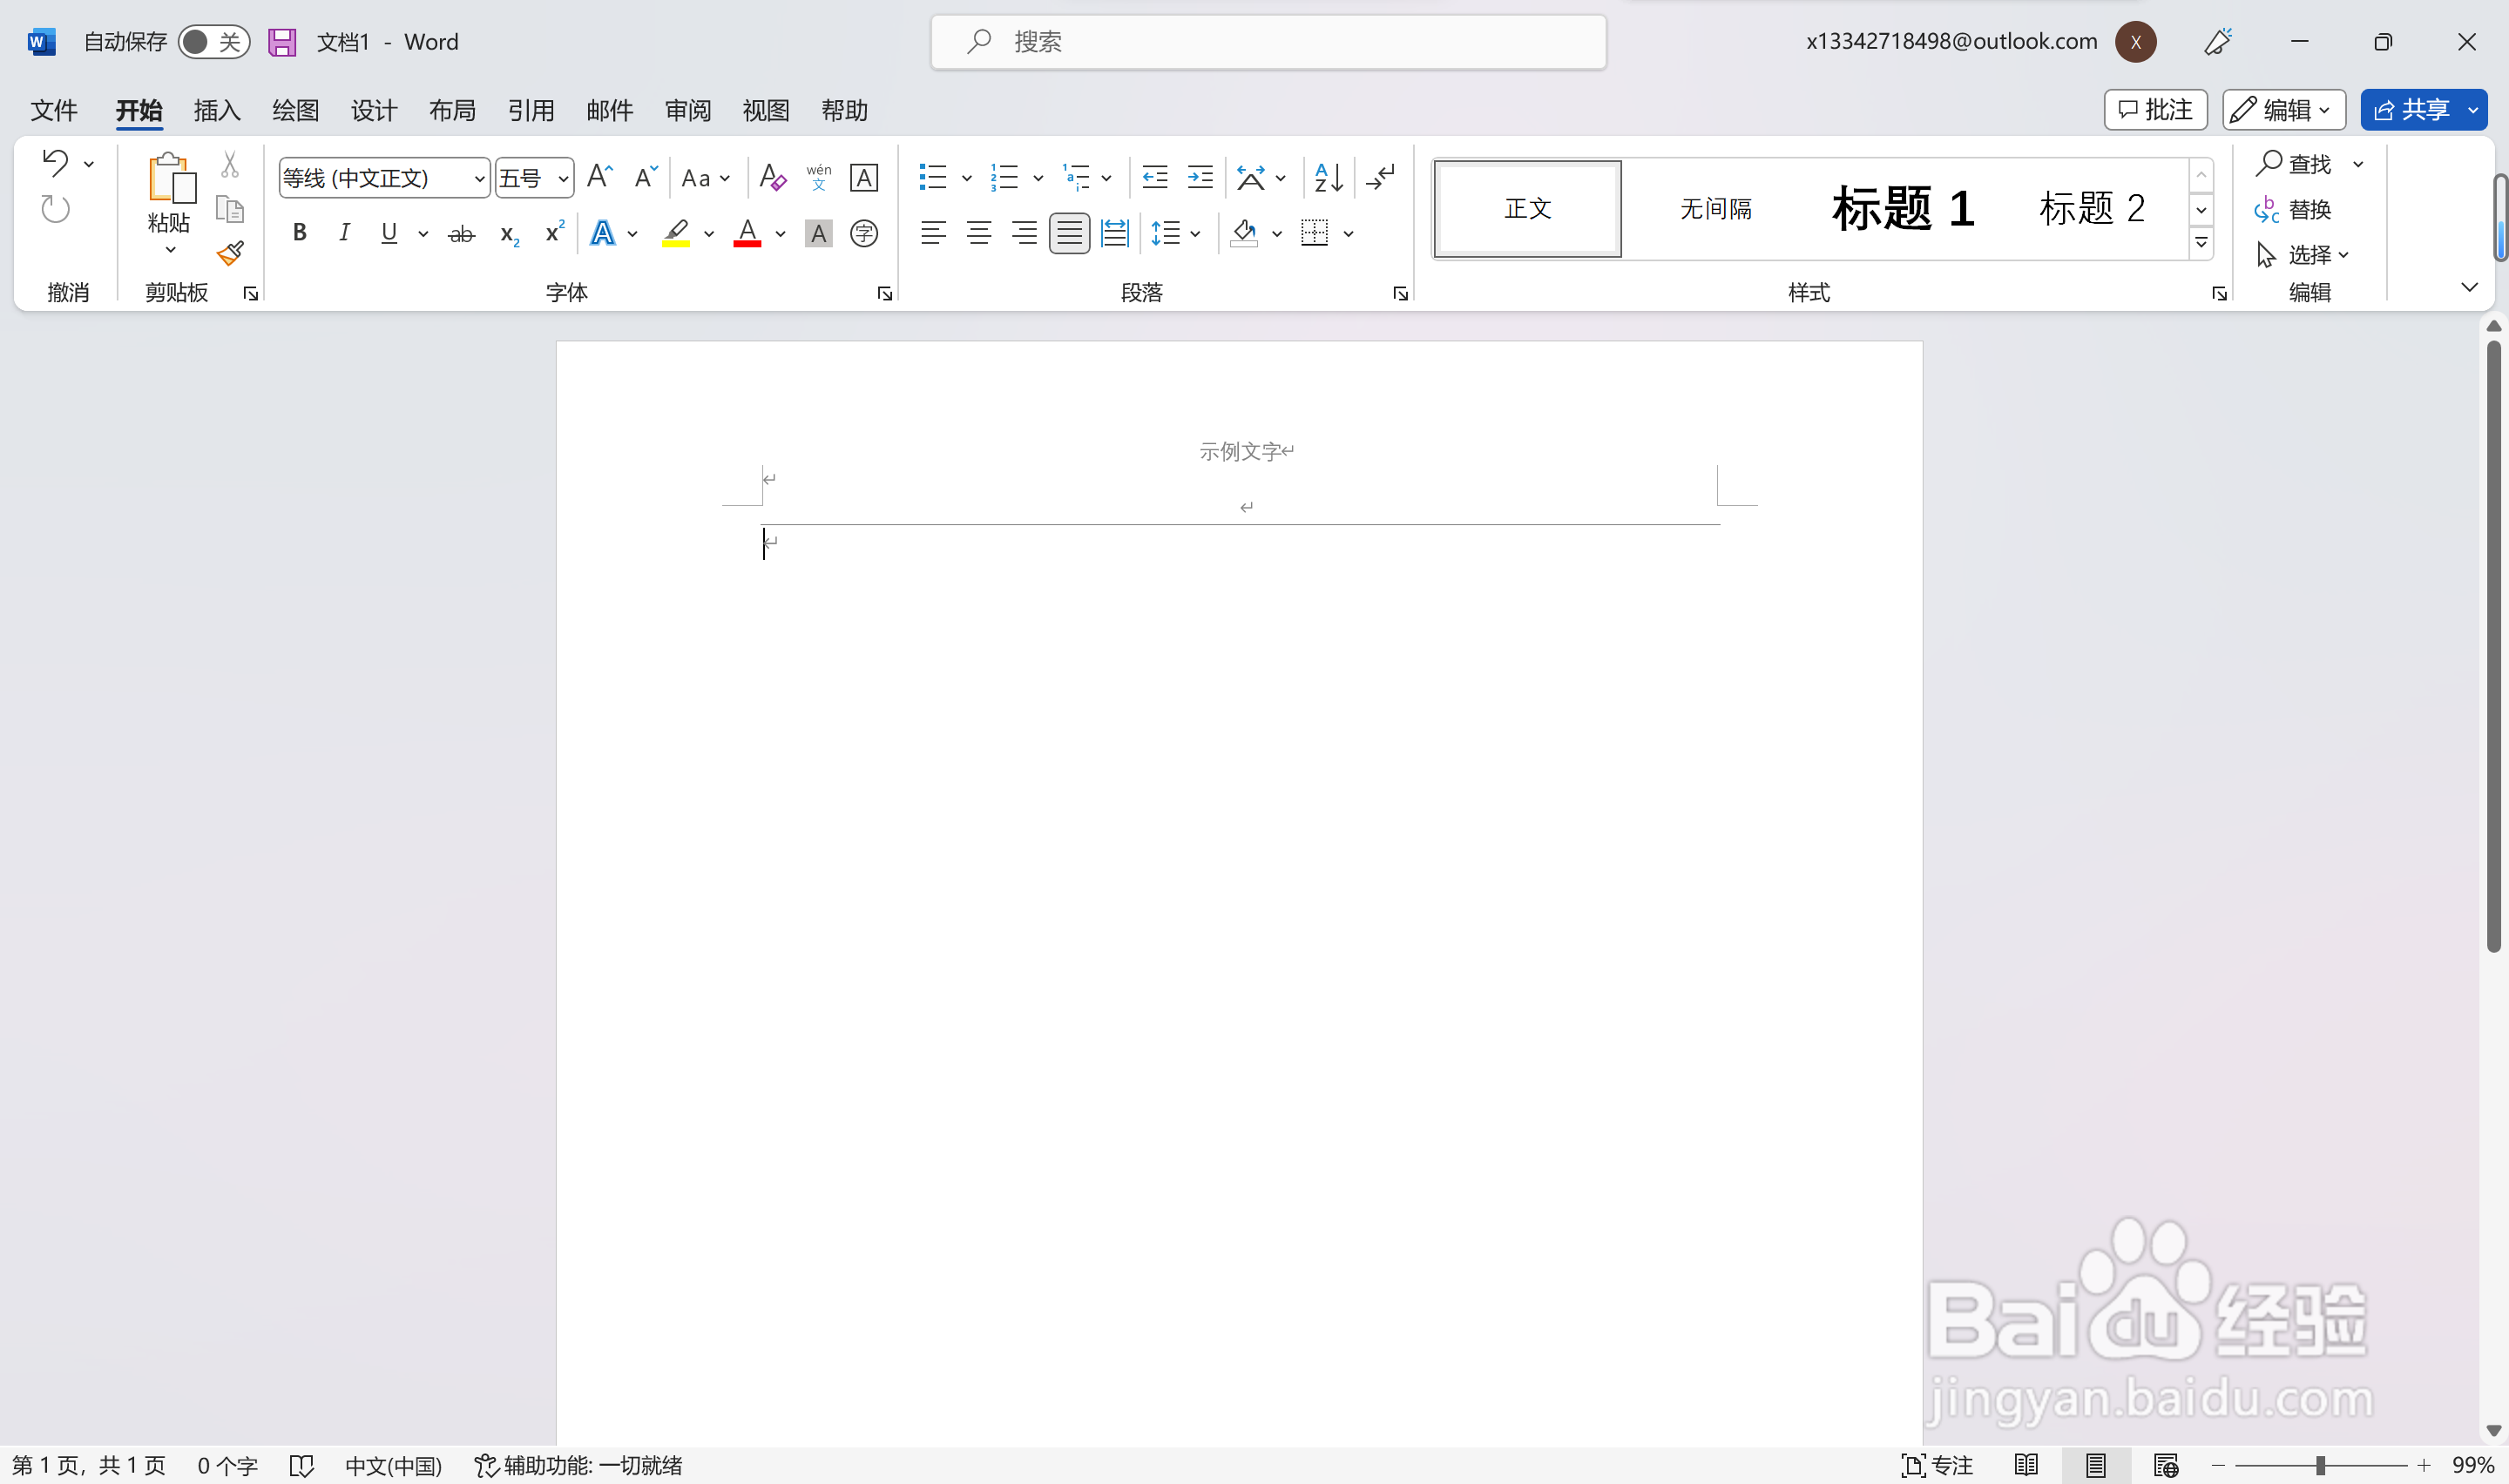Click the distributed alignment icon
Image resolution: width=2509 pixels, height=1484 pixels.
coord(1114,233)
